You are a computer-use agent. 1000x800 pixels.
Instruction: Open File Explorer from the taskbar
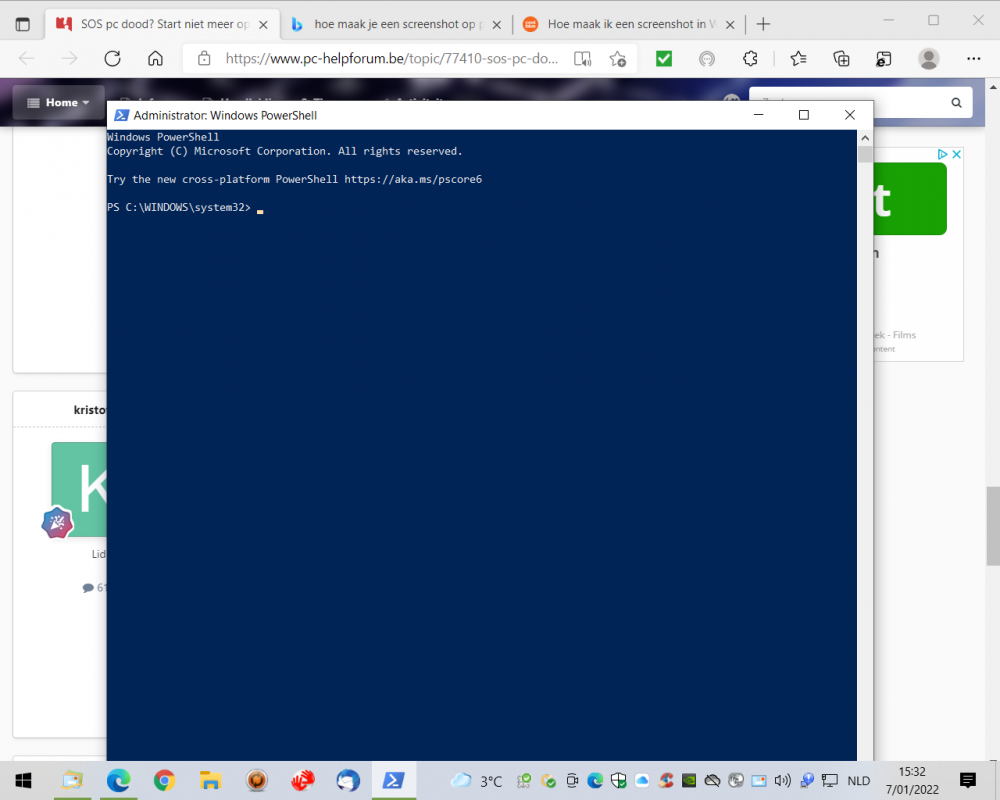[210, 780]
